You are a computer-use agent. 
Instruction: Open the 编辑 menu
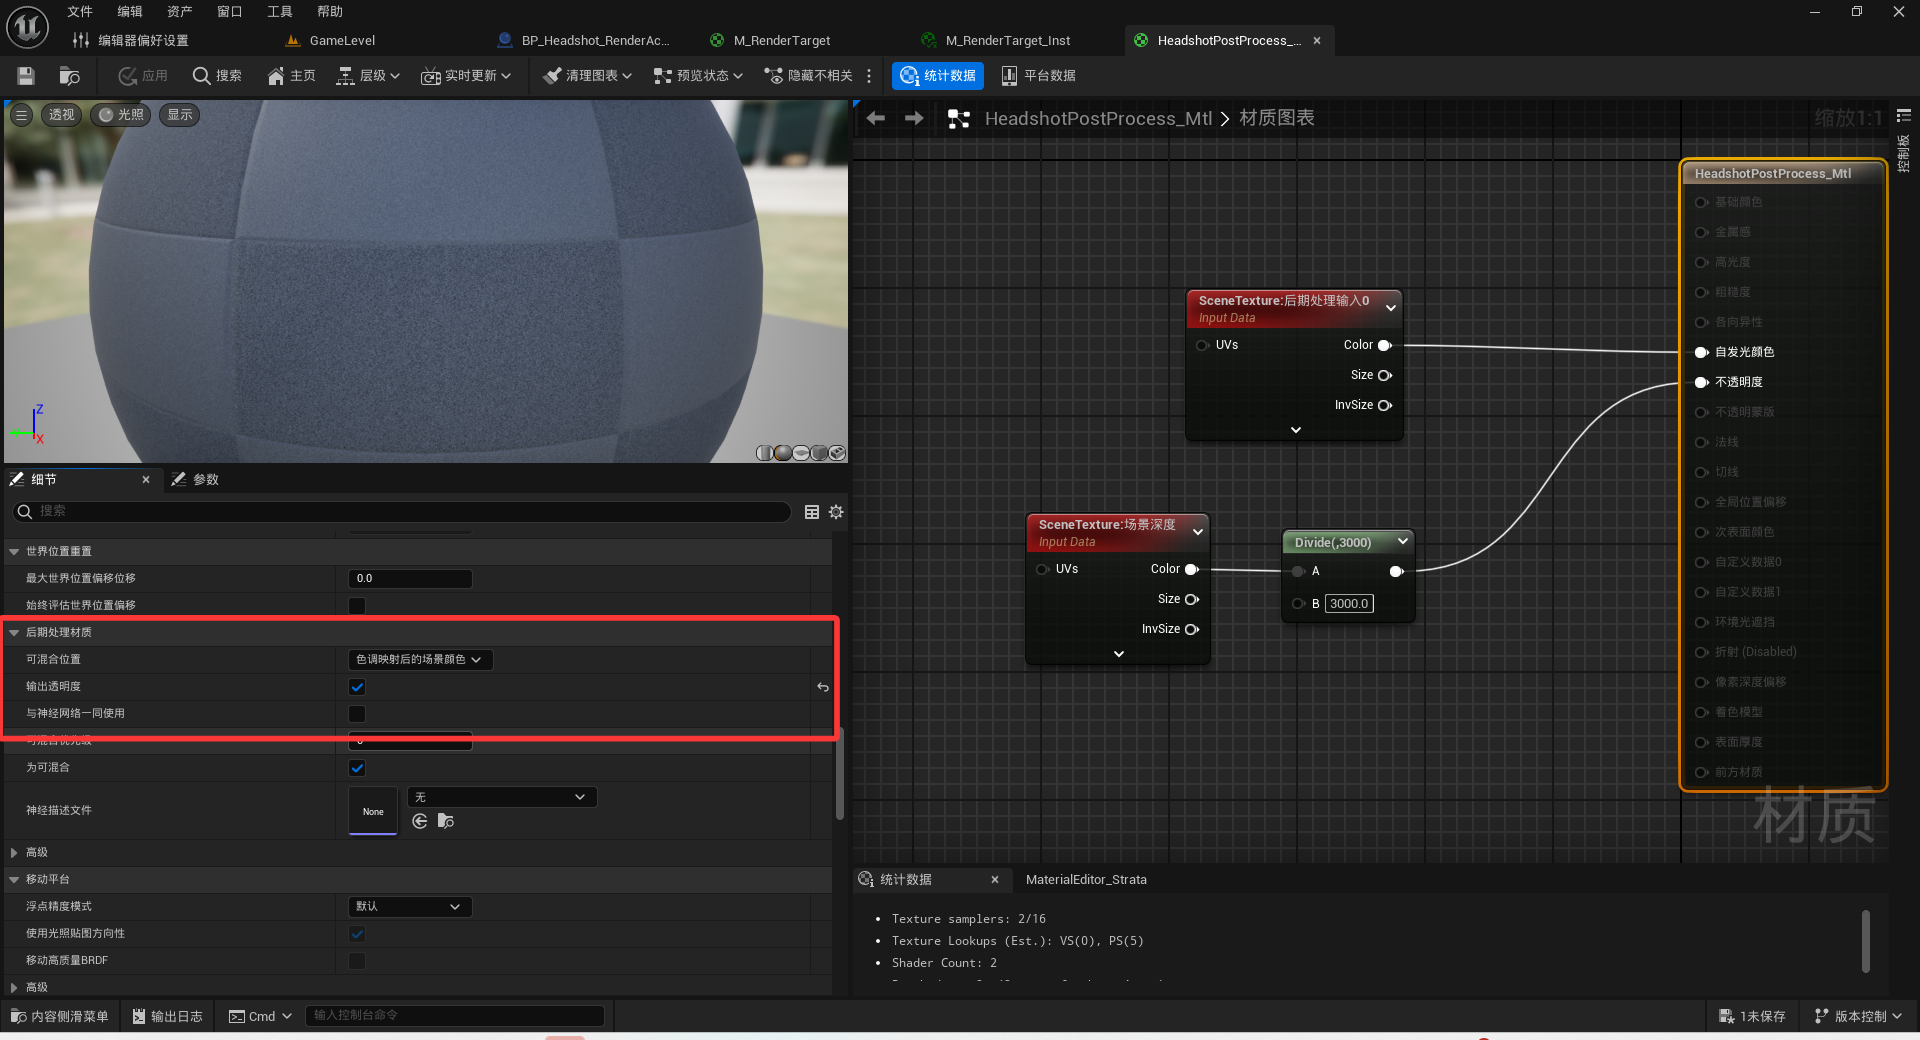[x=130, y=12]
